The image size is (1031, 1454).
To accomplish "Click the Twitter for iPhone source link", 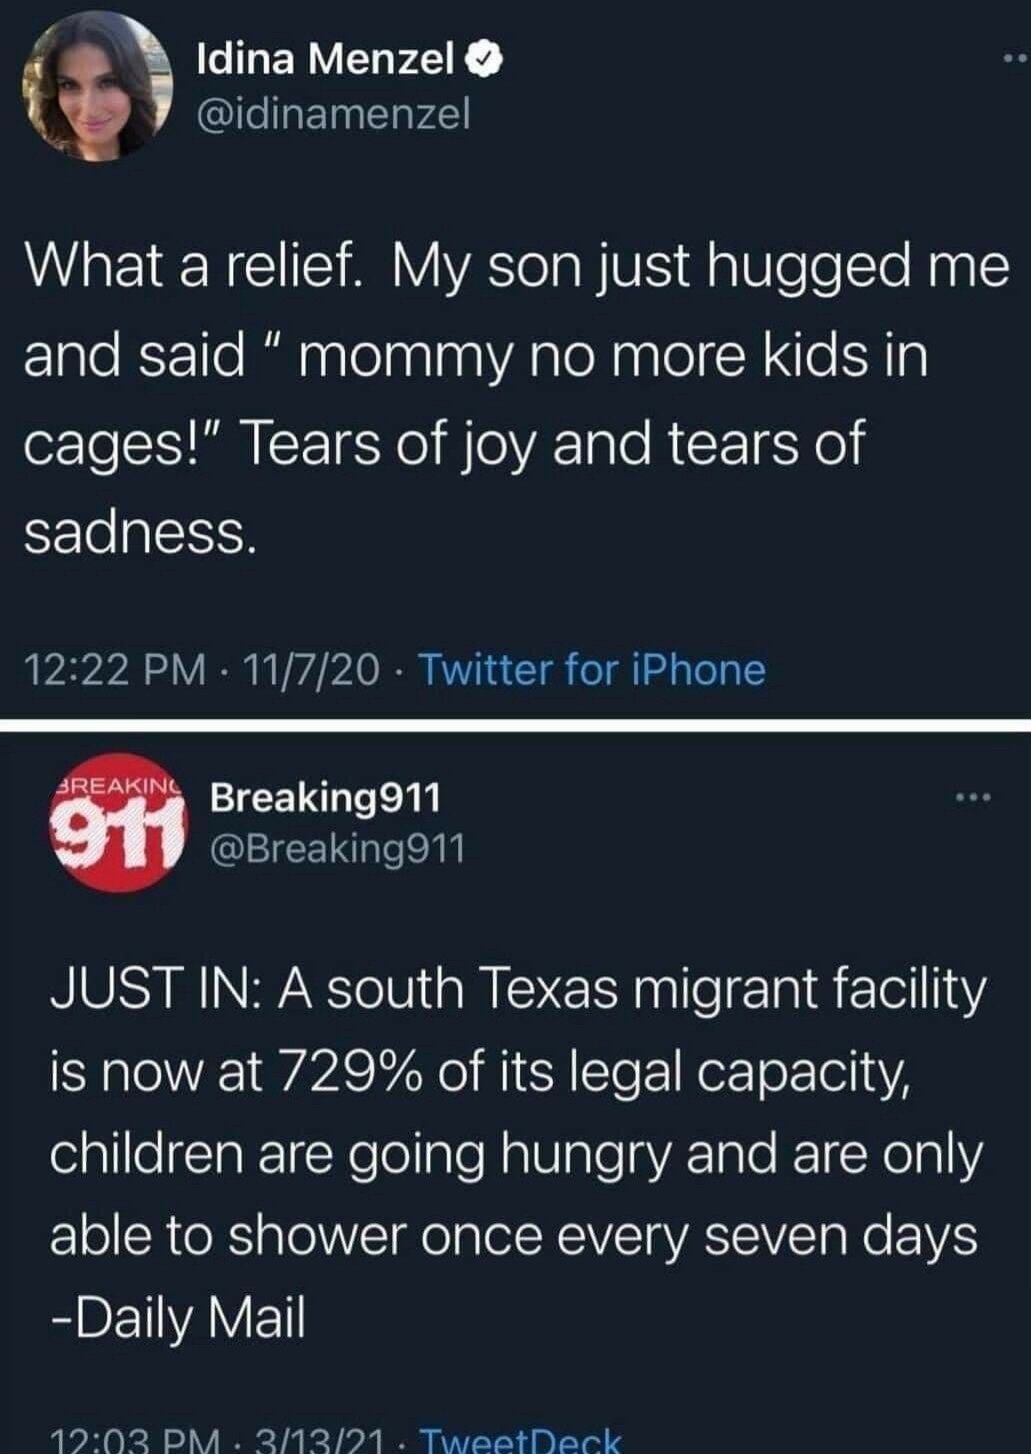I will pyautogui.click(x=592, y=669).
